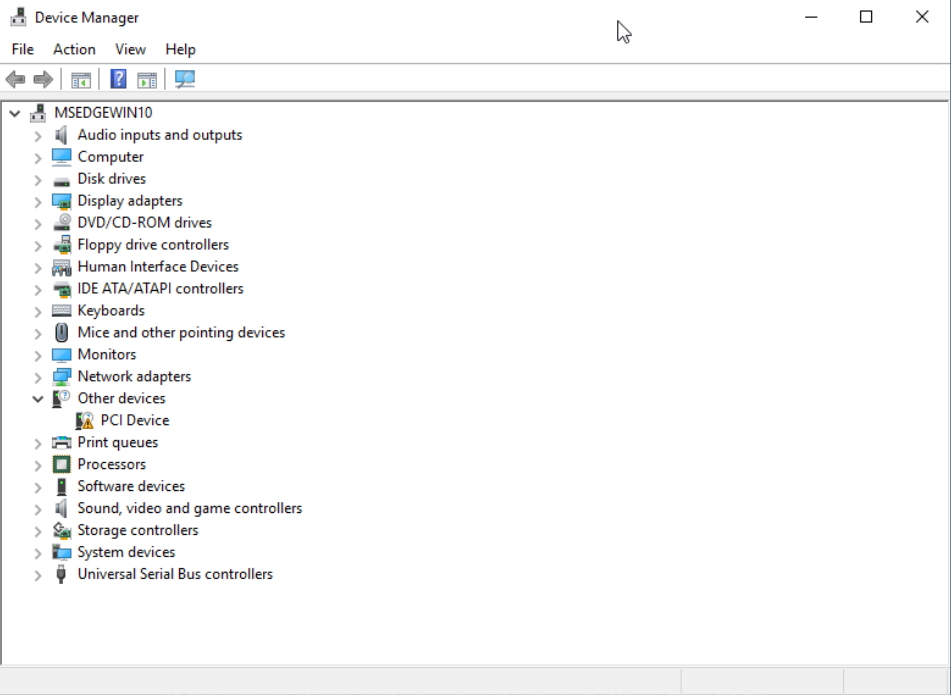Click the Back arrow toolbar icon
The image size is (951, 695).
coord(15,80)
